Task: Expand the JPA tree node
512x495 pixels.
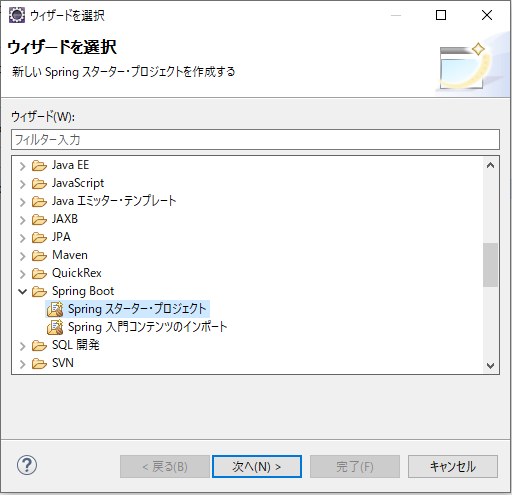Action: 22,238
